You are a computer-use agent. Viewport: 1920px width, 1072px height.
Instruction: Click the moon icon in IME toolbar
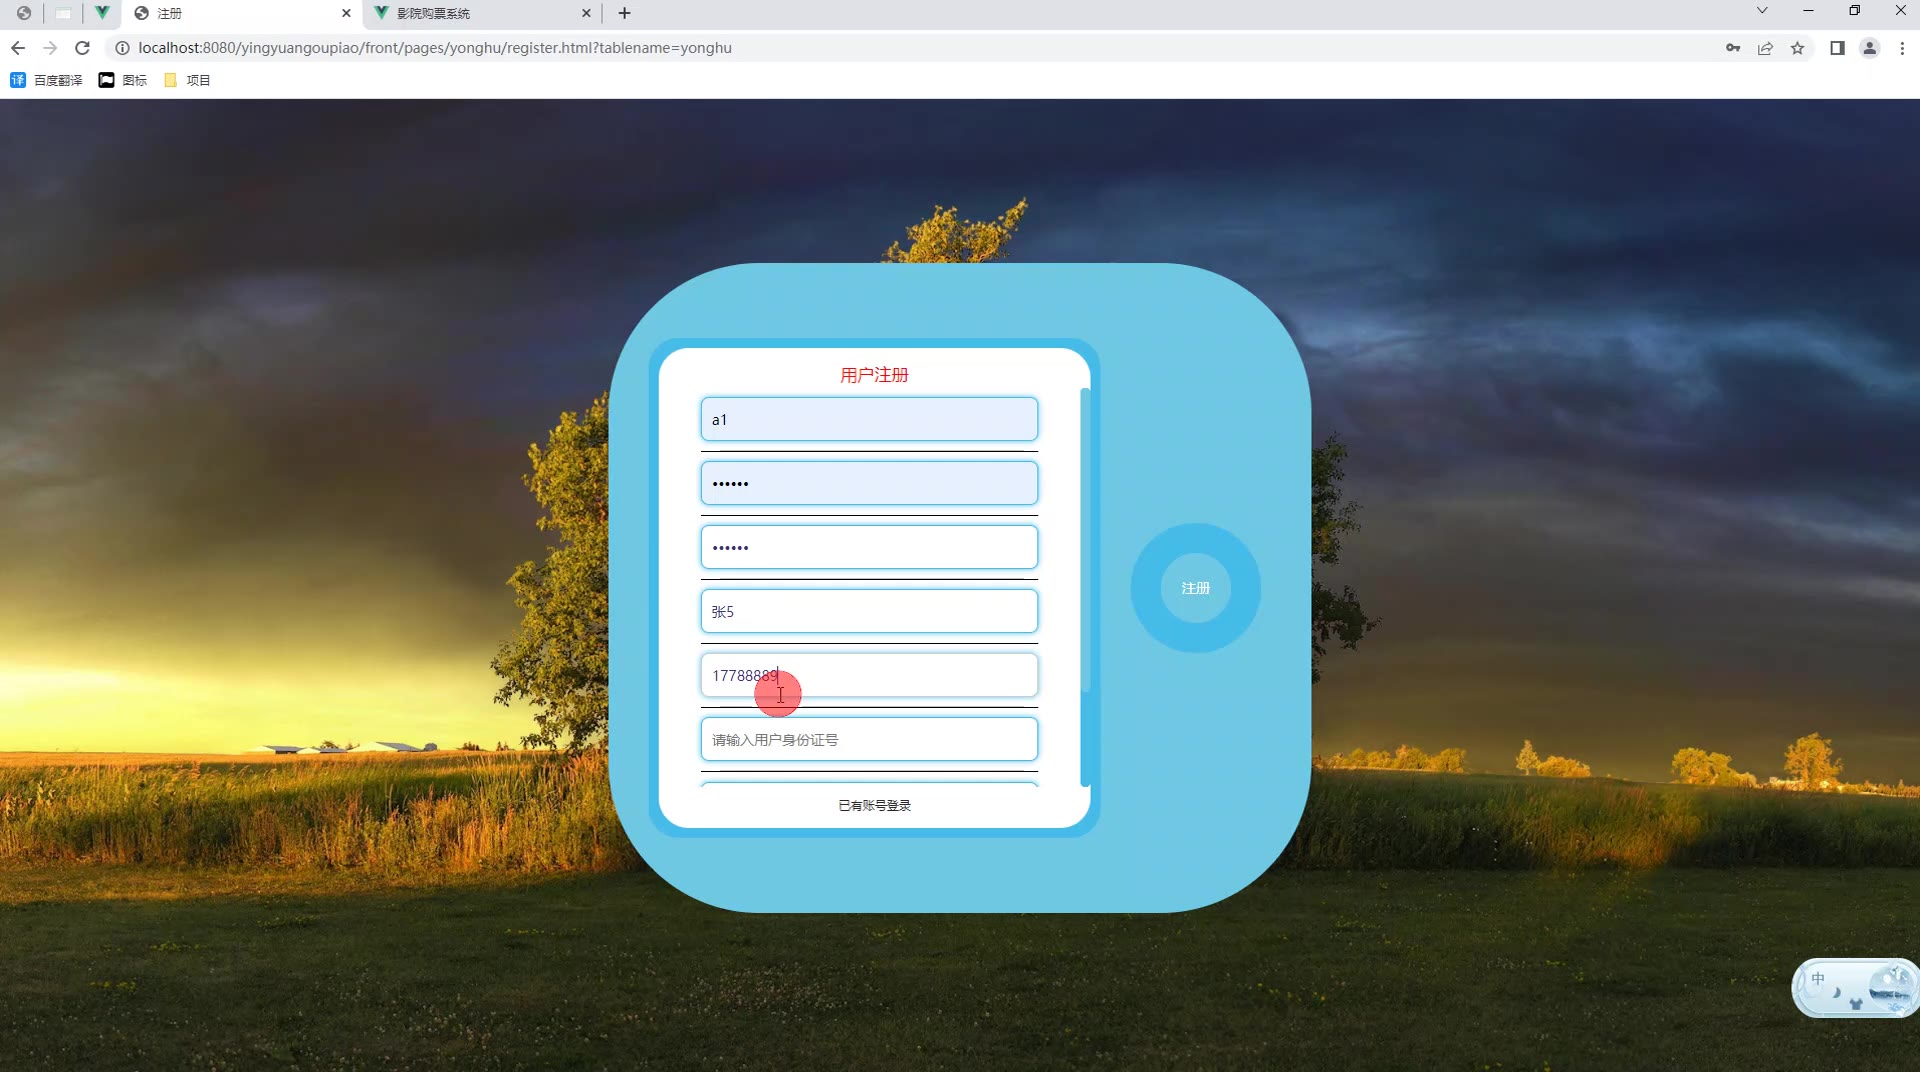[x=1836, y=992]
